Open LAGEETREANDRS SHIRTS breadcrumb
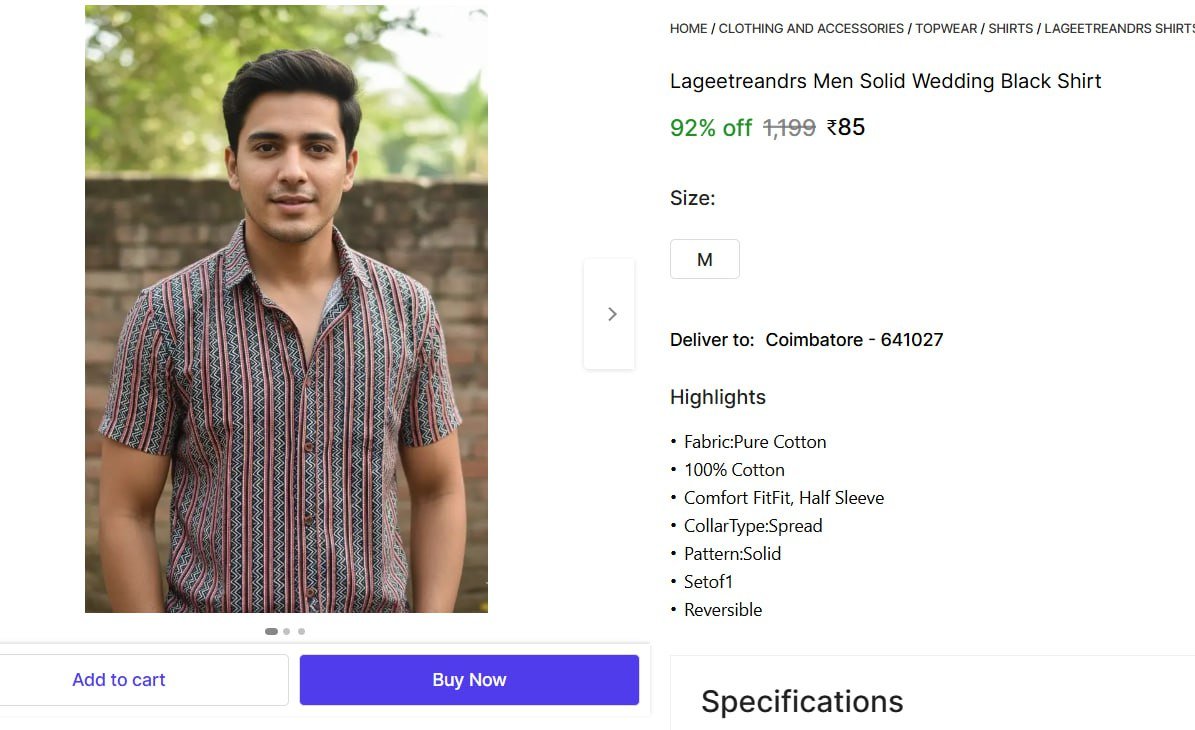Viewport: 1195px width, 730px height. 1118,28
